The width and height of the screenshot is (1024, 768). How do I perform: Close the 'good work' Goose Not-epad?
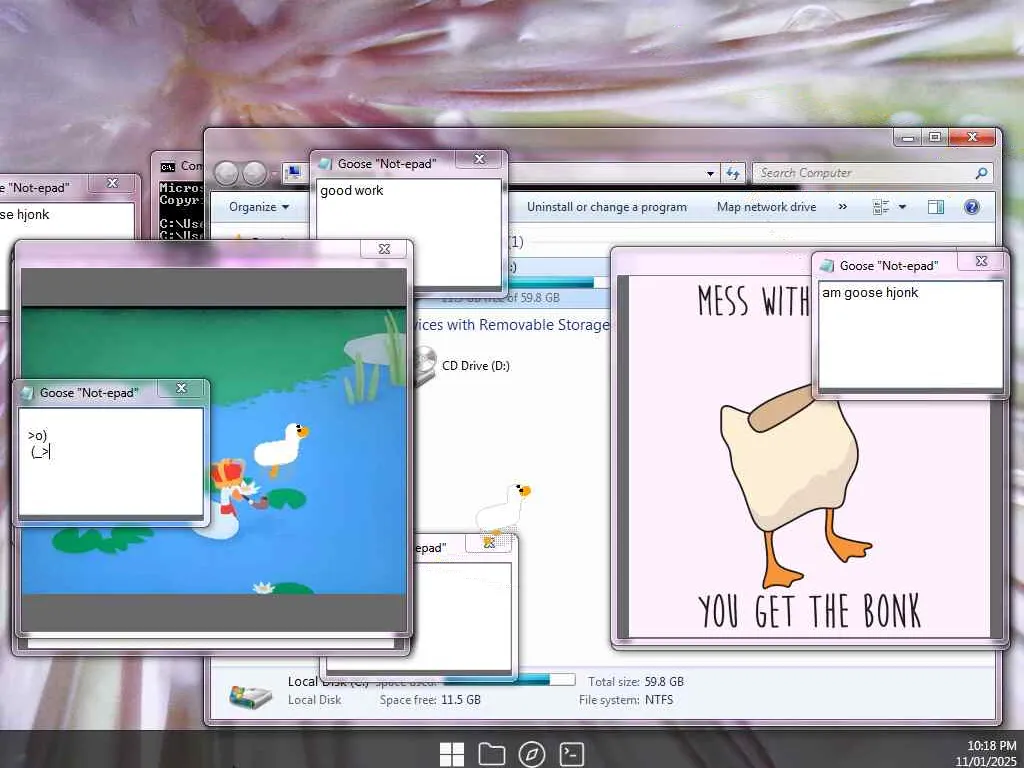click(479, 159)
